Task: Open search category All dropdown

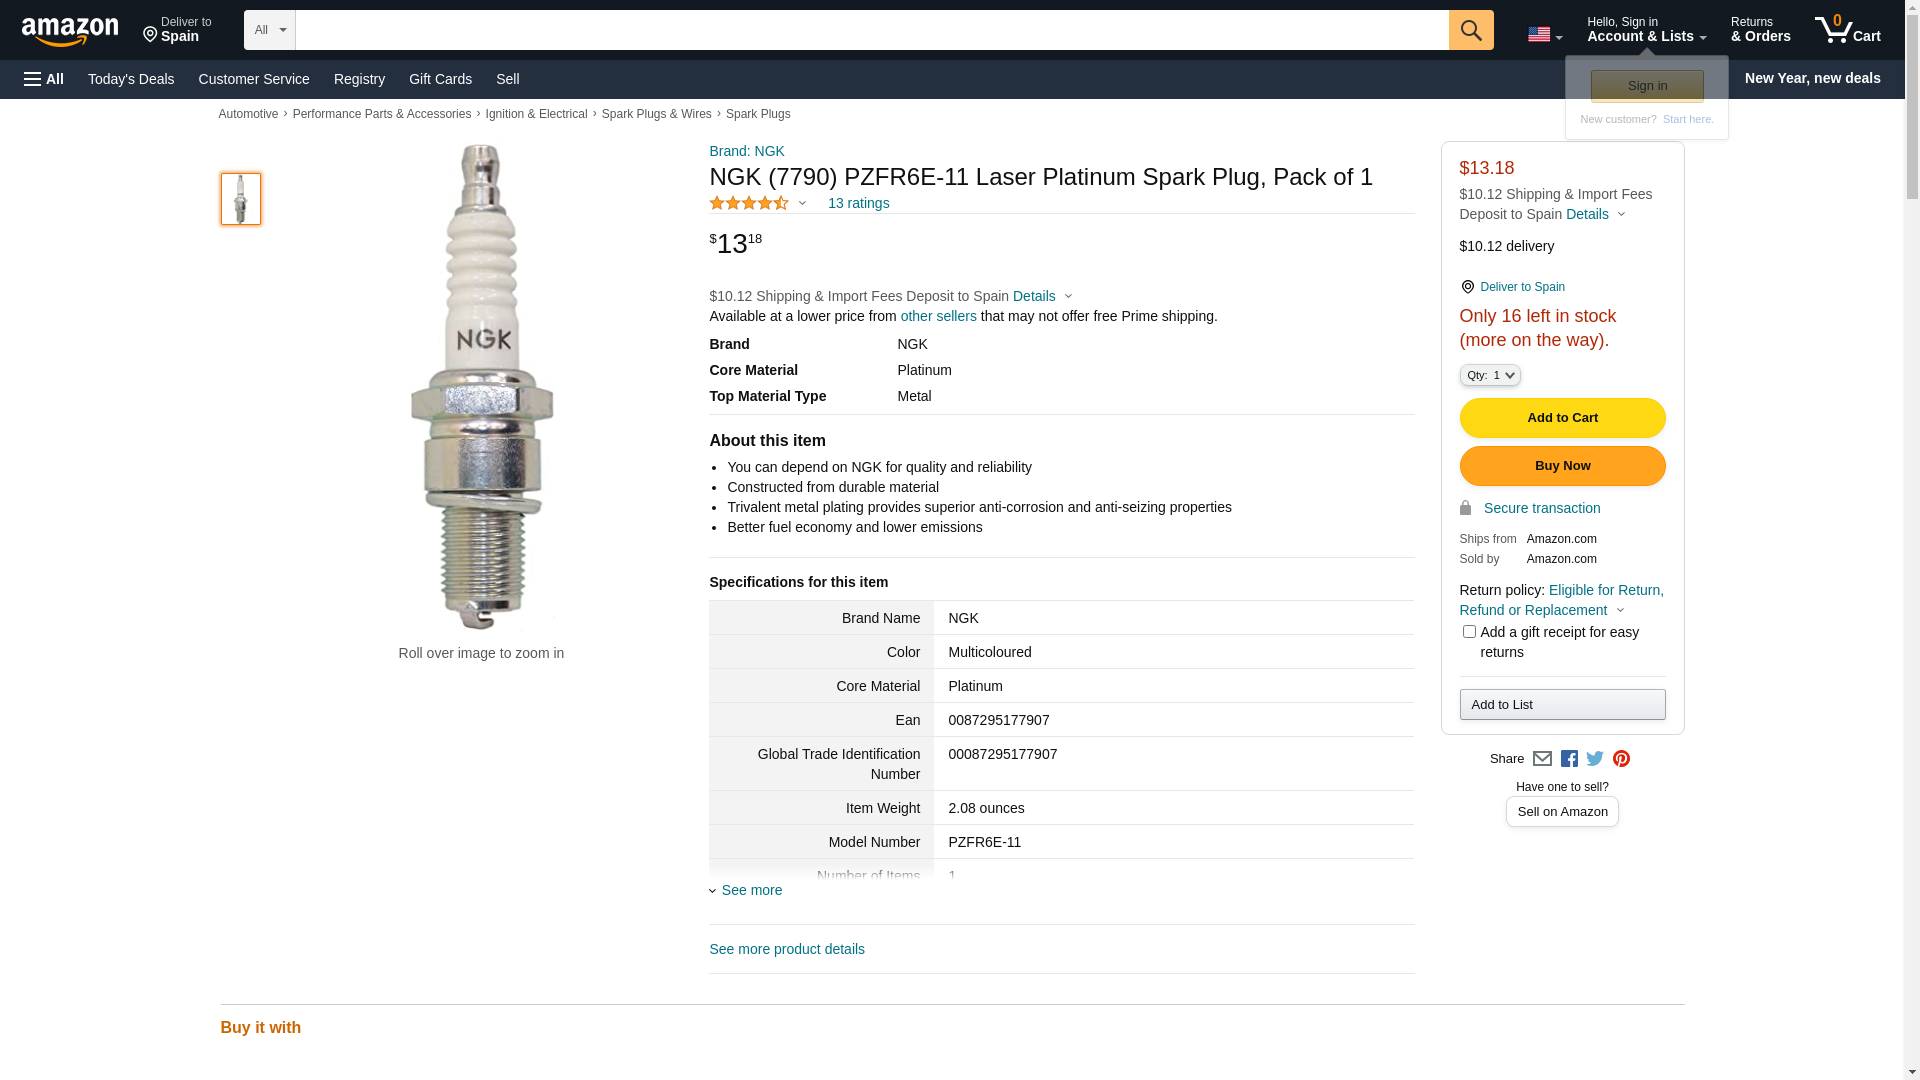Action: (269, 30)
